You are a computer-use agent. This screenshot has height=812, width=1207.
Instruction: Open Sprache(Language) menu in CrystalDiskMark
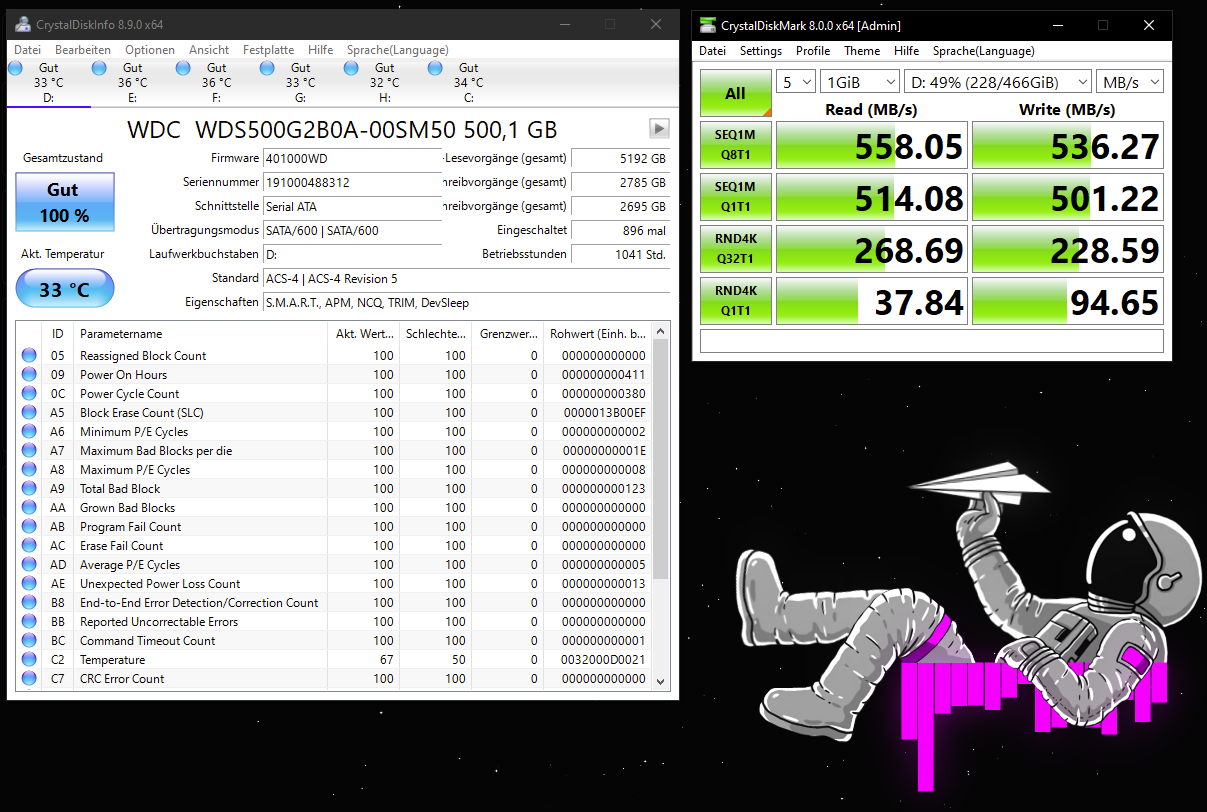(983, 51)
